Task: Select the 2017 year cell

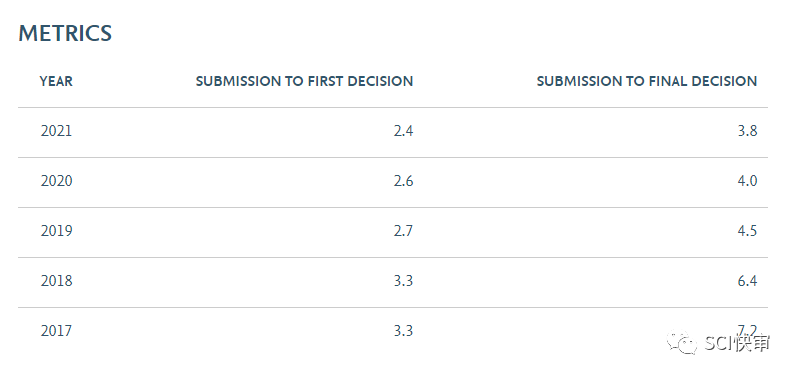Action: 56,331
